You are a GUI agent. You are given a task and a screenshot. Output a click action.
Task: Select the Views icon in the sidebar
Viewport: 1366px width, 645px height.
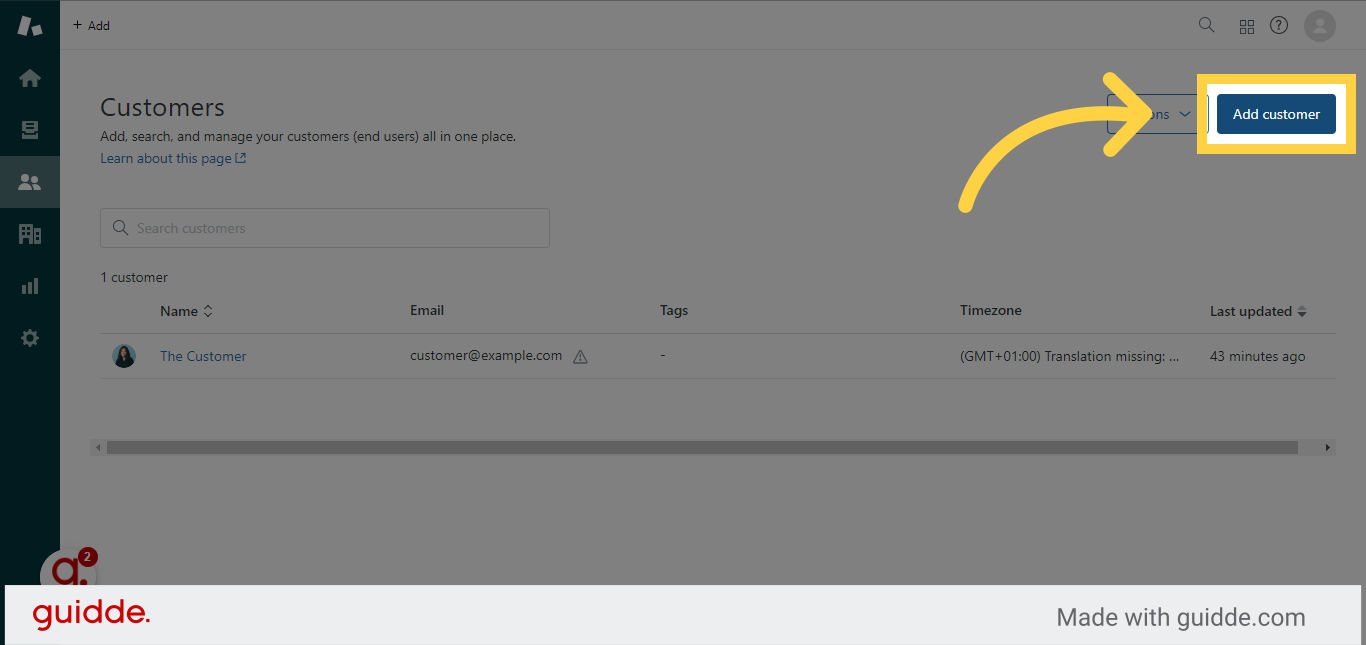pyautogui.click(x=30, y=129)
